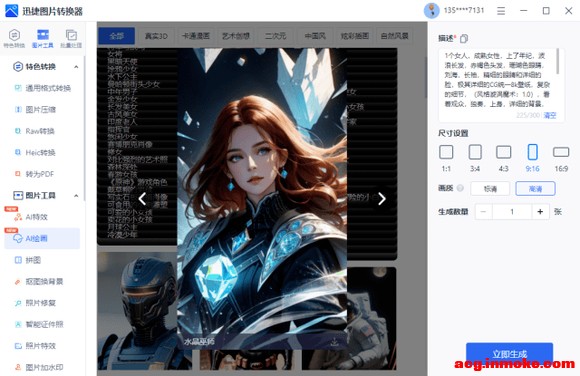Open the hamburger menu icon in the title bar
The width and height of the screenshot is (580, 376).
(x=501, y=11)
